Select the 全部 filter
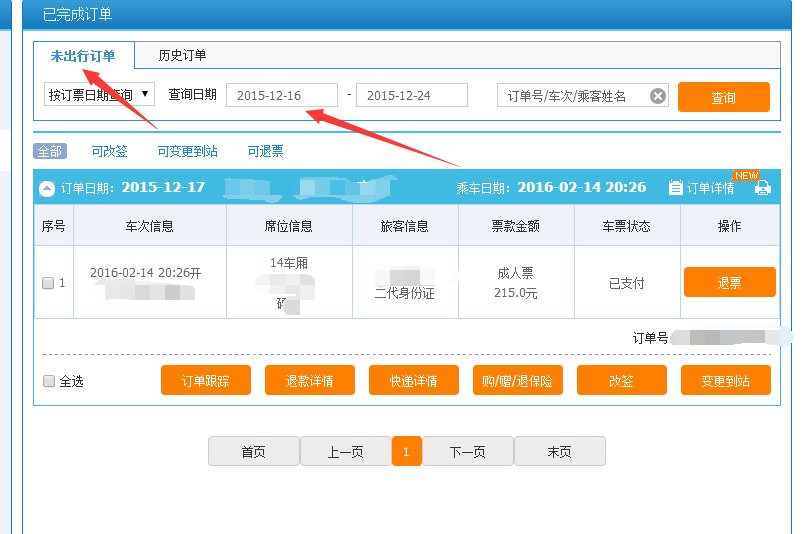808x534 pixels. coord(50,151)
